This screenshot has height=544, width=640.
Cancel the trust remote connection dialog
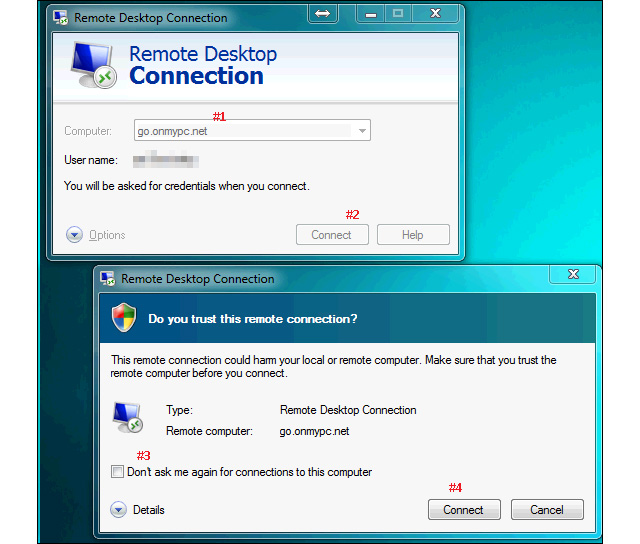pos(547,510)
